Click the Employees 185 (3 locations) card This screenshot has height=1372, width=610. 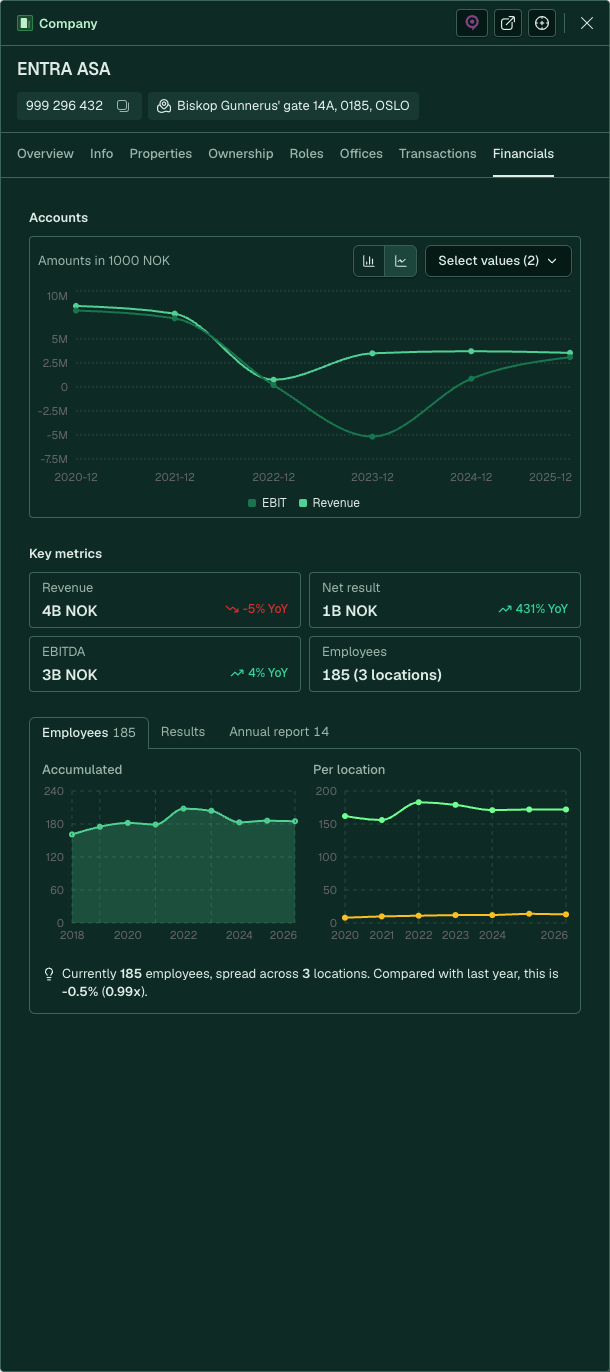click(445, 664)
